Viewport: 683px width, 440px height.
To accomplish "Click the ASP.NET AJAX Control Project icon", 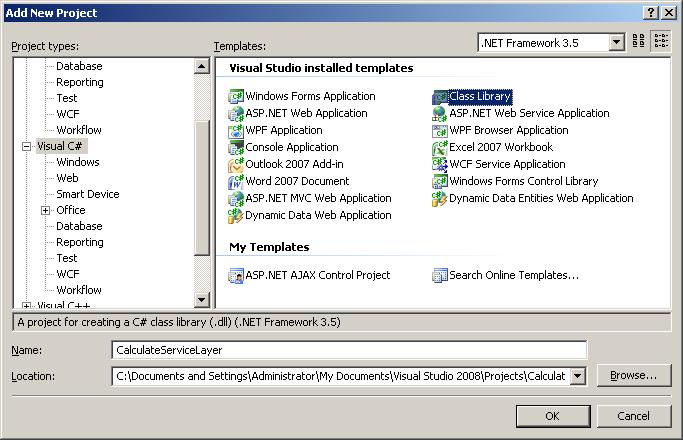I will click(236, 275).
